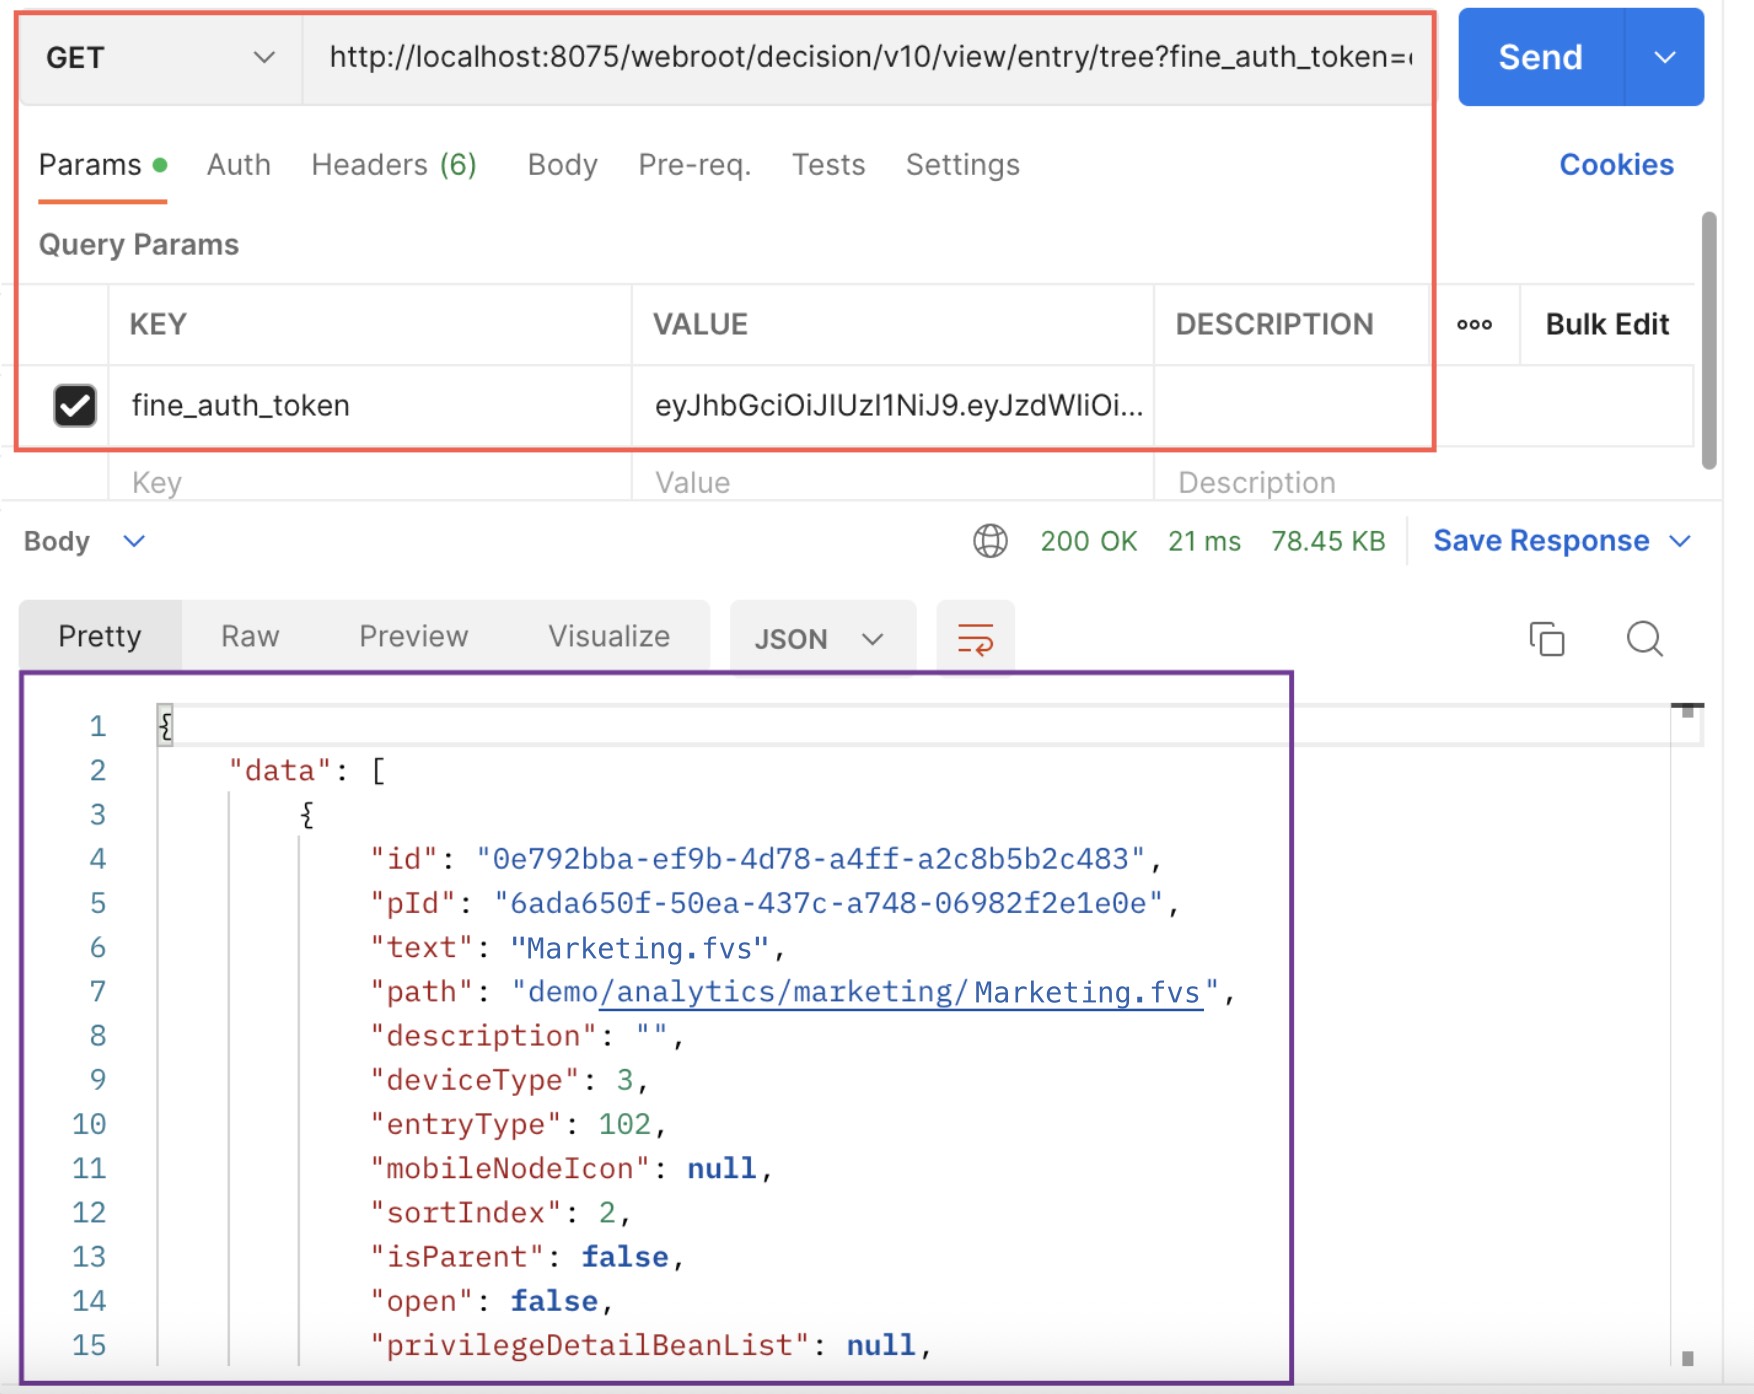This screenshot has width=1754, height=1394.
Task: Select the Visualize view tab
Action: coord(608,636)
